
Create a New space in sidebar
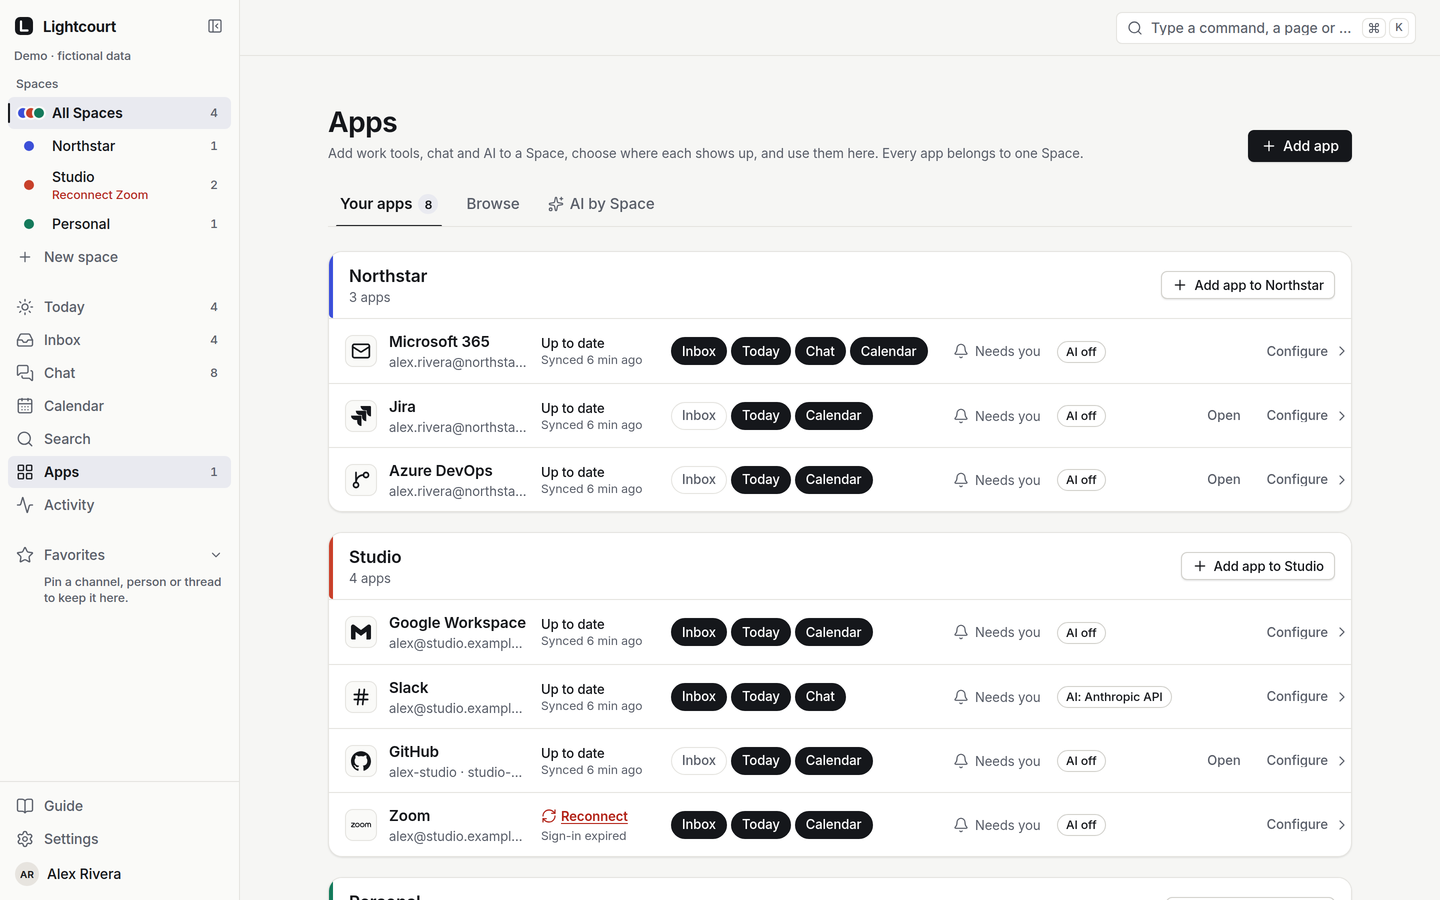tap(119, 257)
